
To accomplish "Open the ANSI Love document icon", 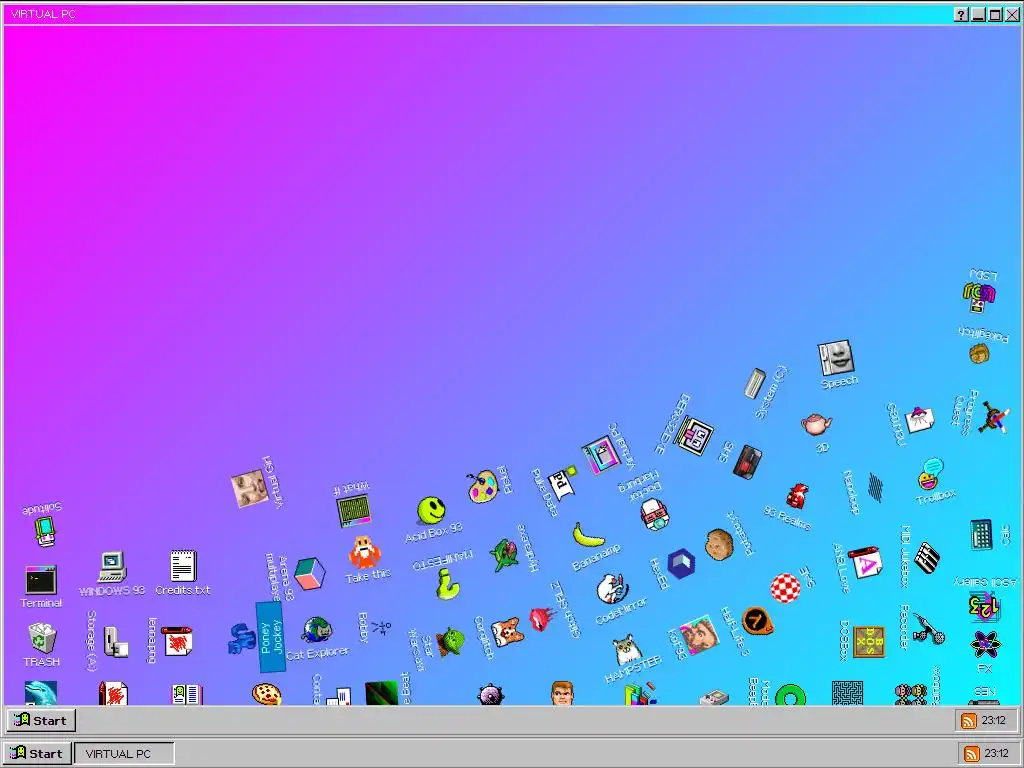I will pyautogui.click(x=865, y=563).
